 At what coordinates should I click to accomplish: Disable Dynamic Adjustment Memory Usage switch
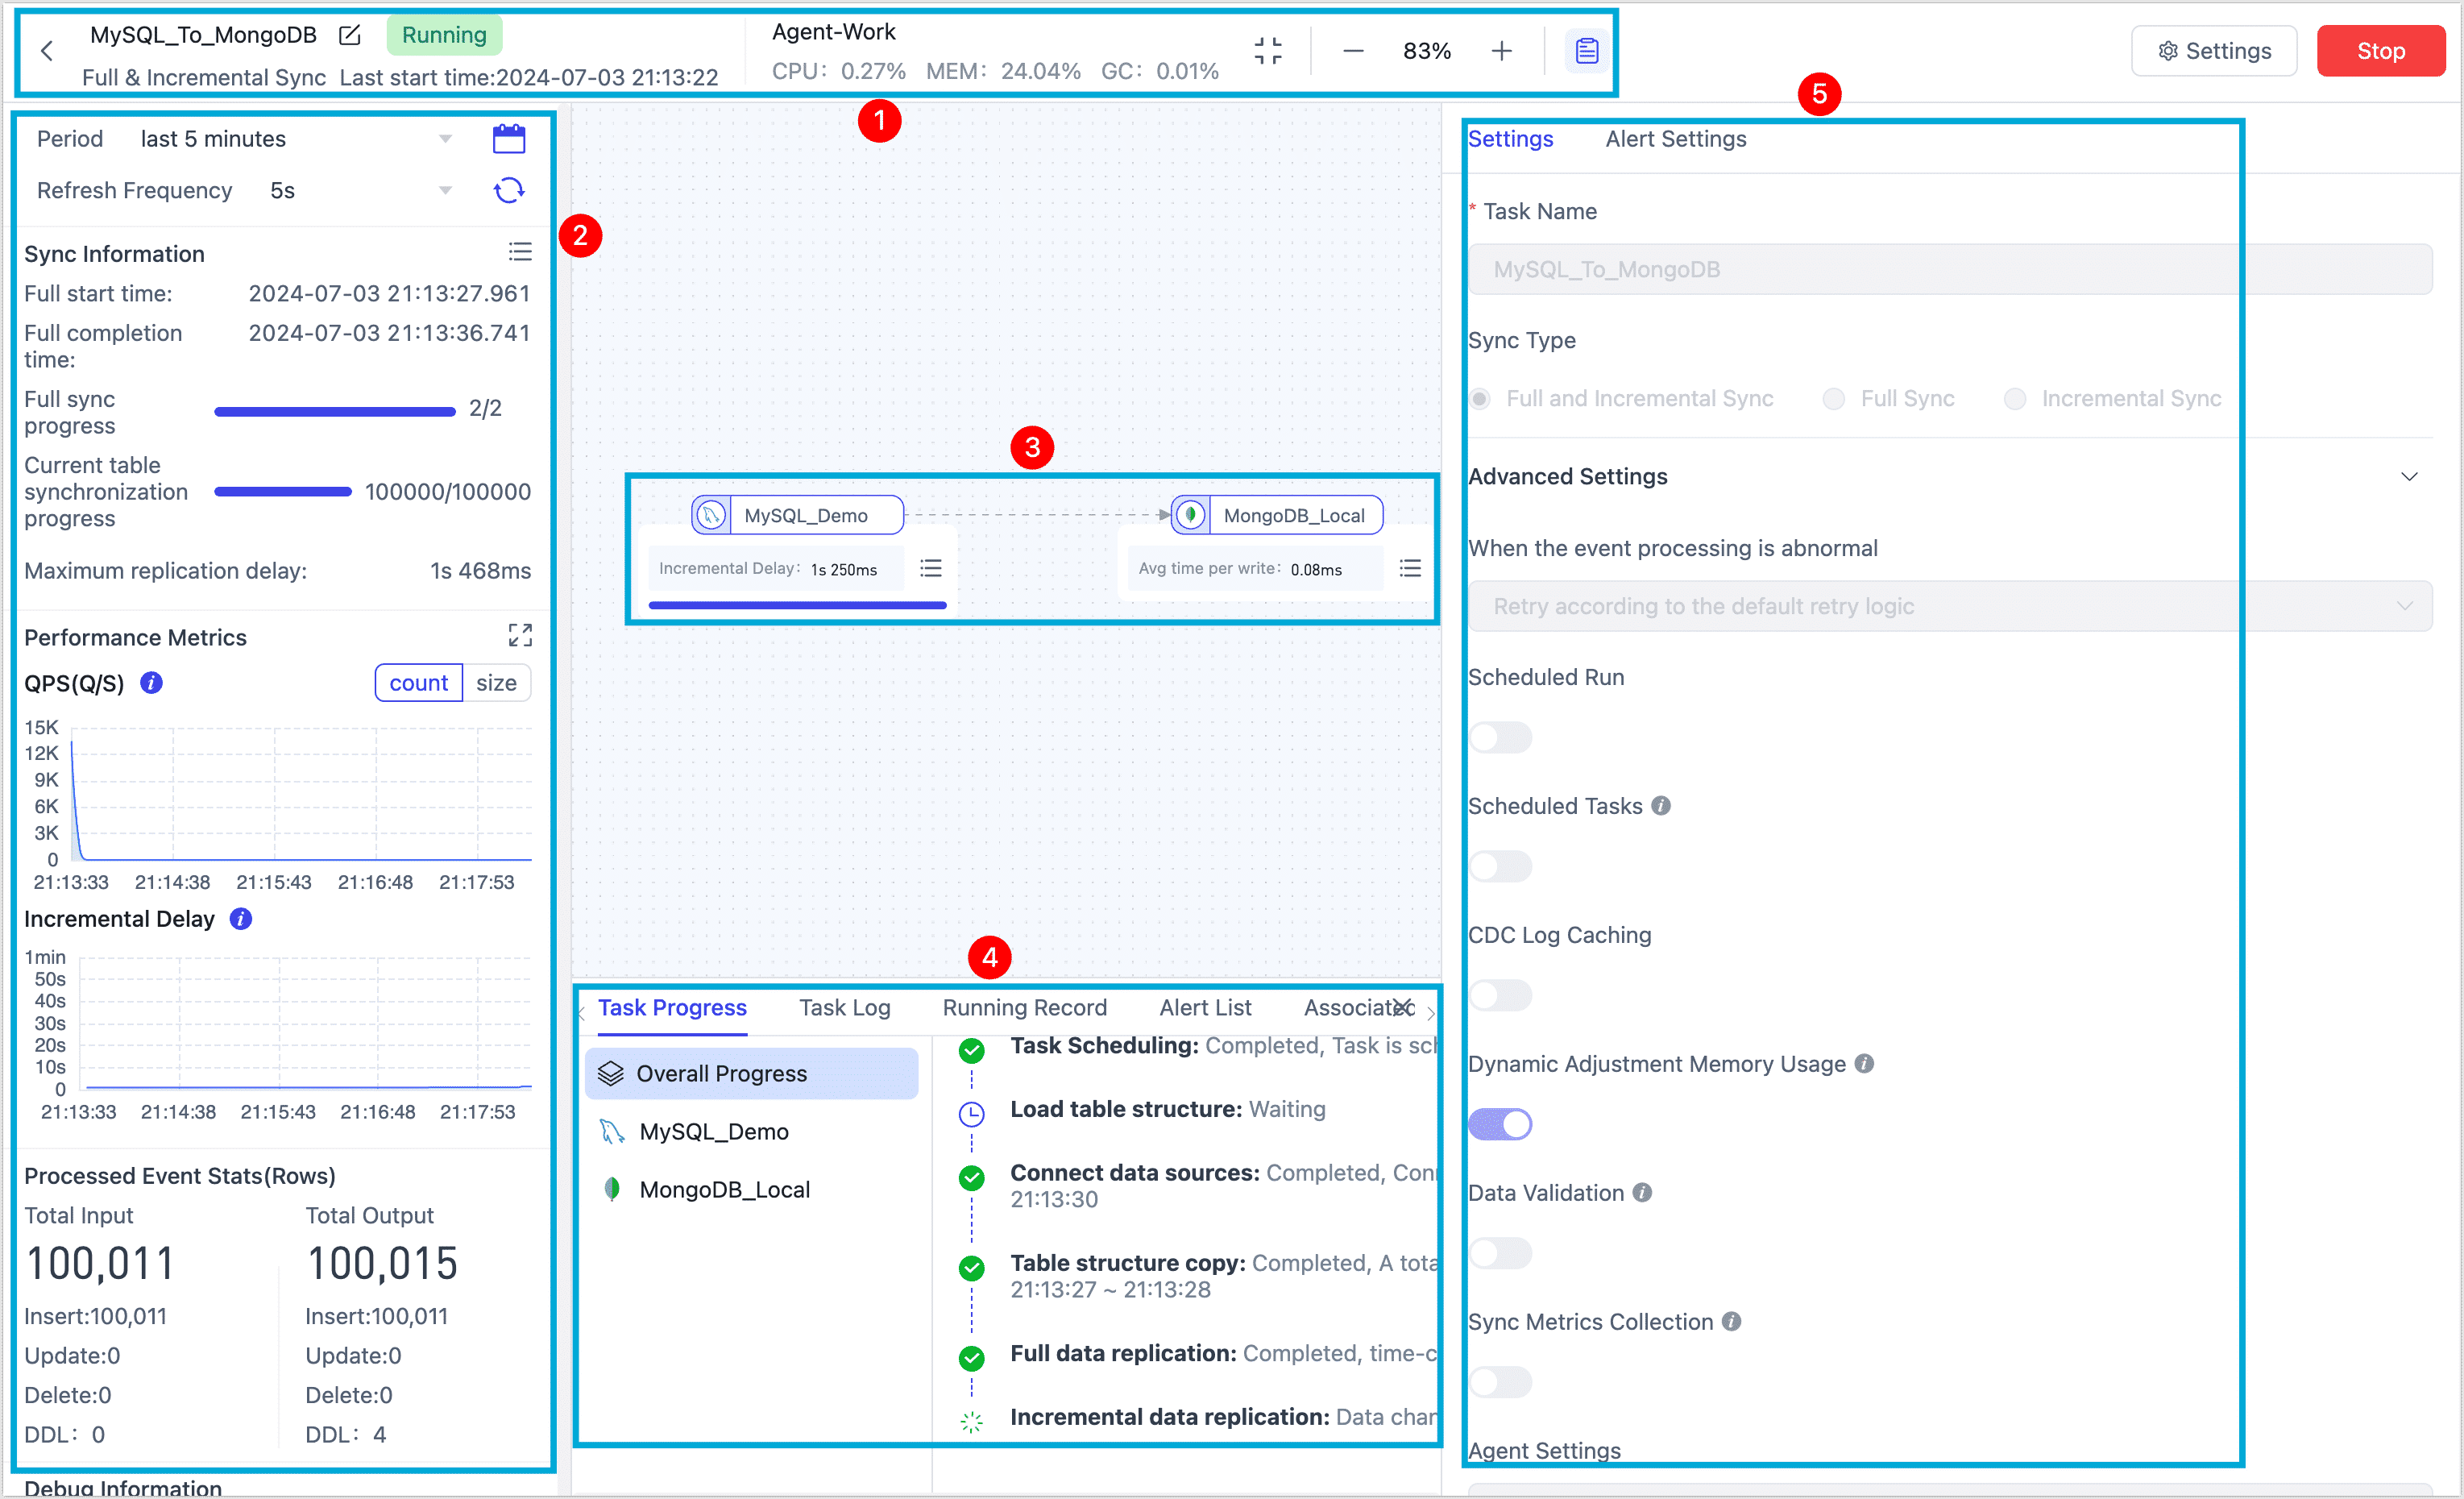tap(1499, 1124)
